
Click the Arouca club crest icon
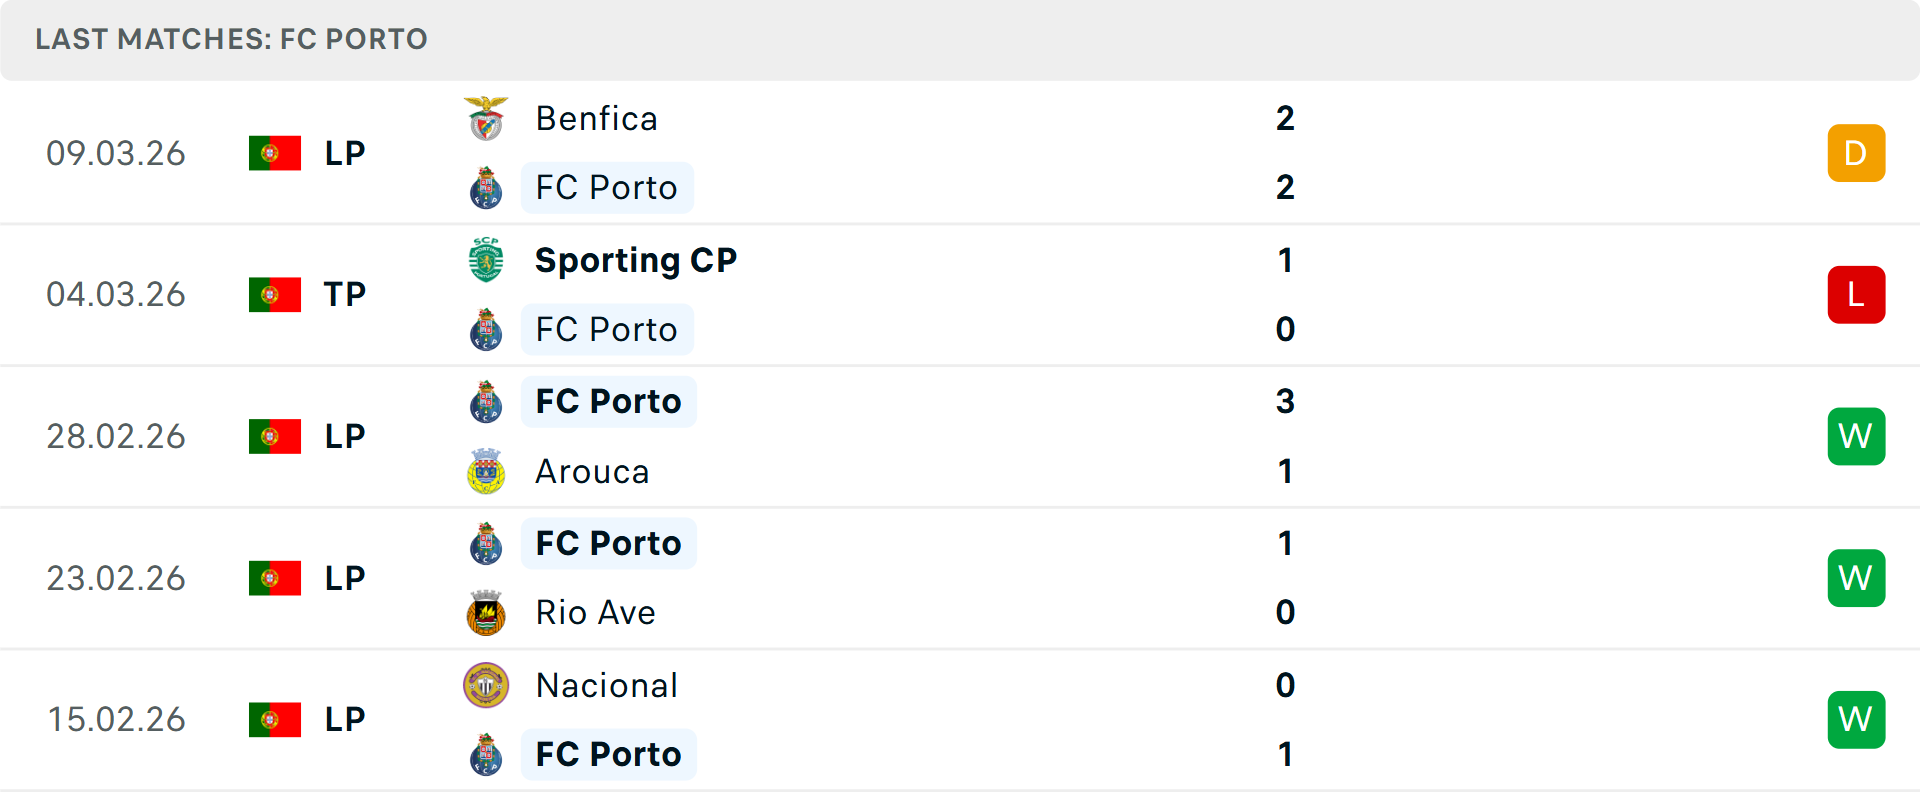coord(486,471)
